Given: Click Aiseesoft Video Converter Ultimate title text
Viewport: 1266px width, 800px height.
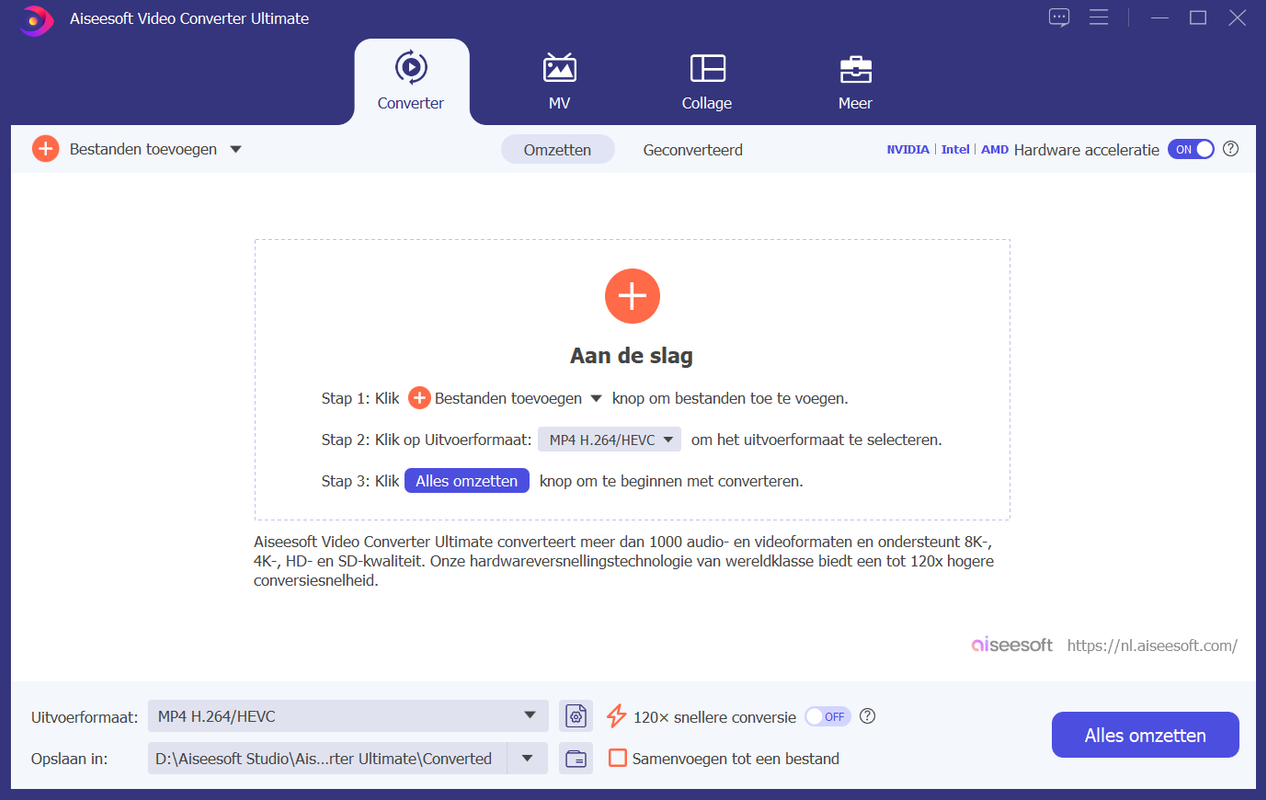Looking at the screenshot, I should click(x=189, y=18).
